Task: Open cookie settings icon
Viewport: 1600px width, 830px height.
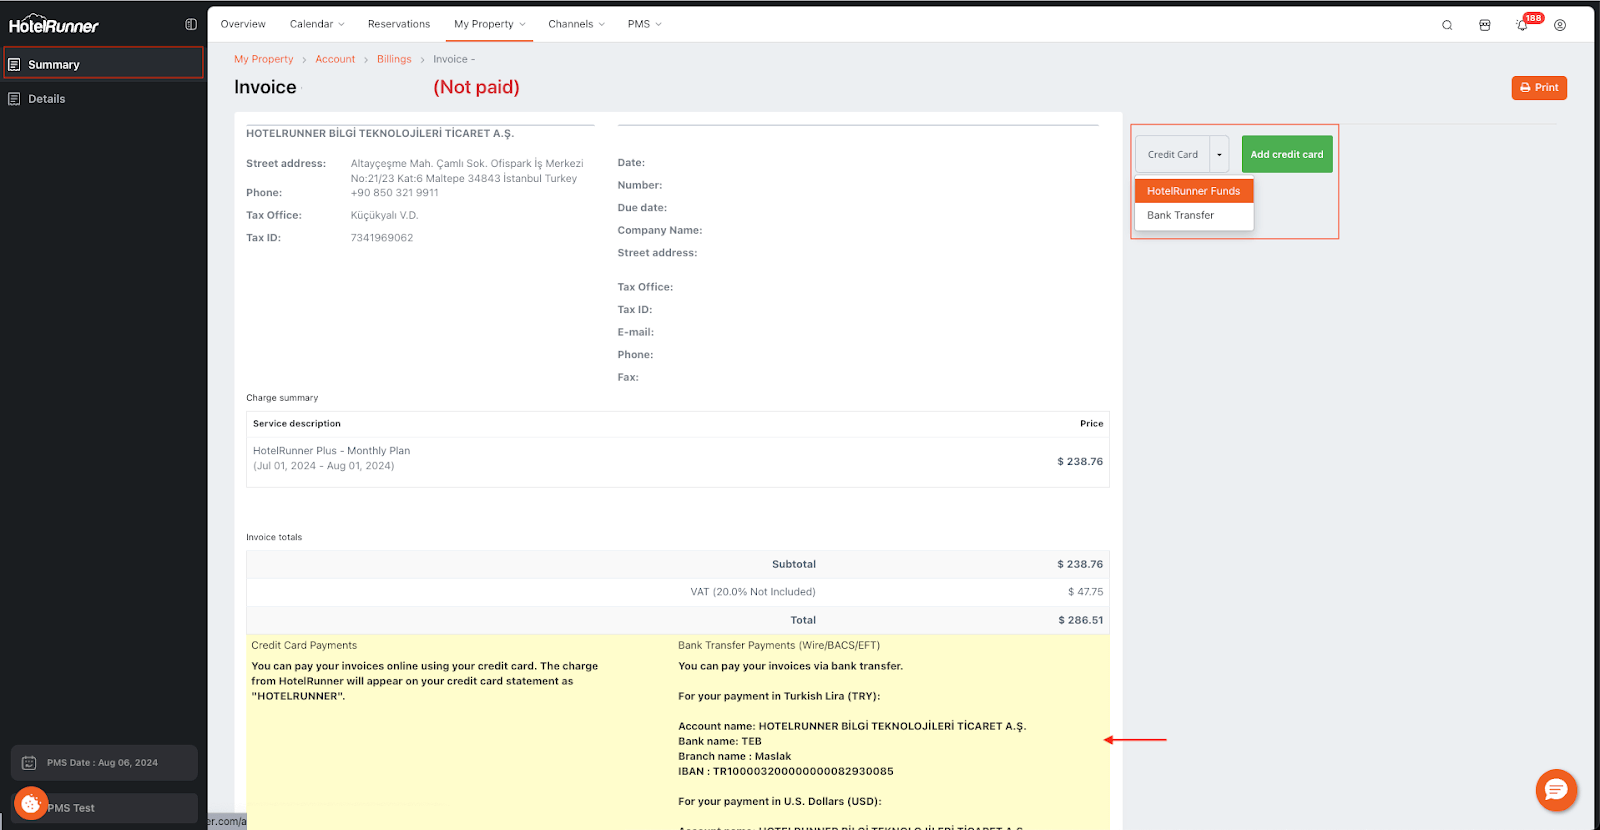Action: point(31,803)
